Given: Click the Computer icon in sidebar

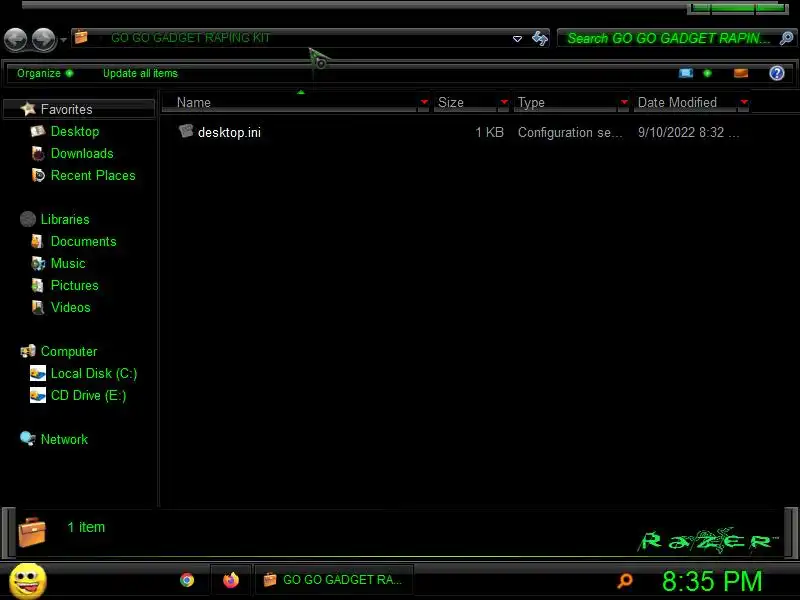Looking at the screenshot, I should coord(28,351).
